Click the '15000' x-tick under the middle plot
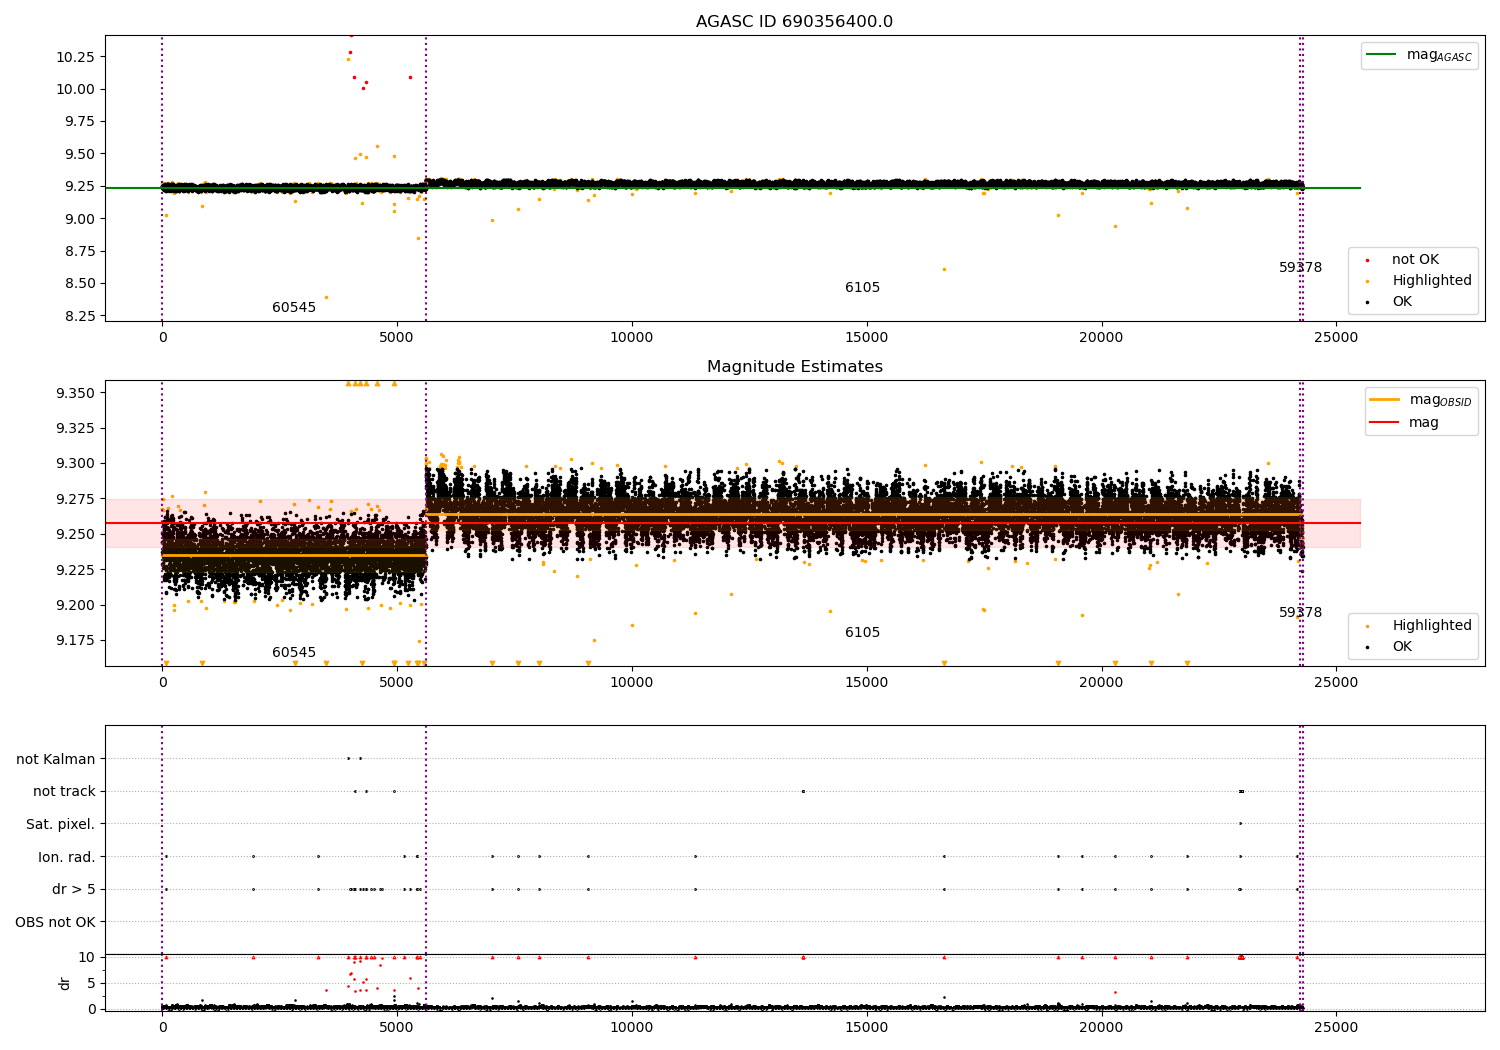The height and width of the screenshot is (1050, 1500). click(866, 682)
